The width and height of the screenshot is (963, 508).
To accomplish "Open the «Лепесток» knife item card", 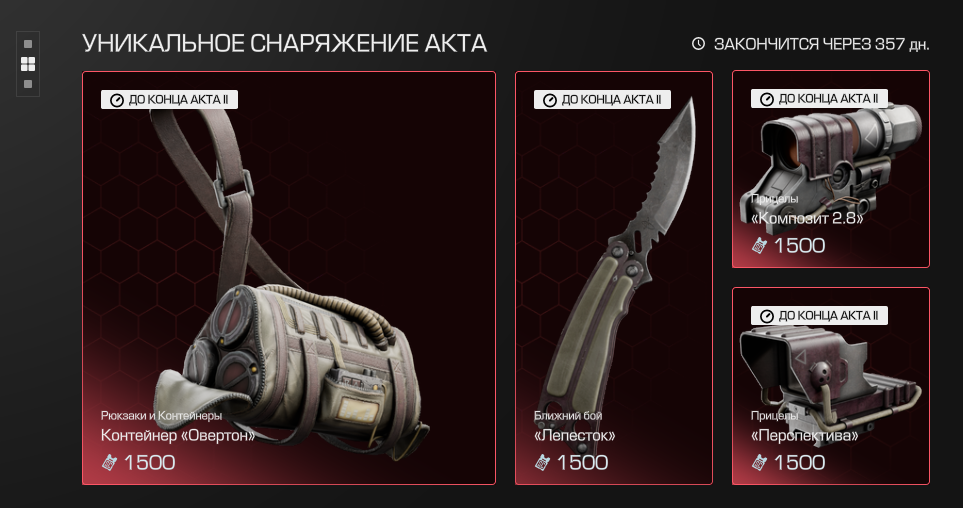I will (x=614, y=278).
